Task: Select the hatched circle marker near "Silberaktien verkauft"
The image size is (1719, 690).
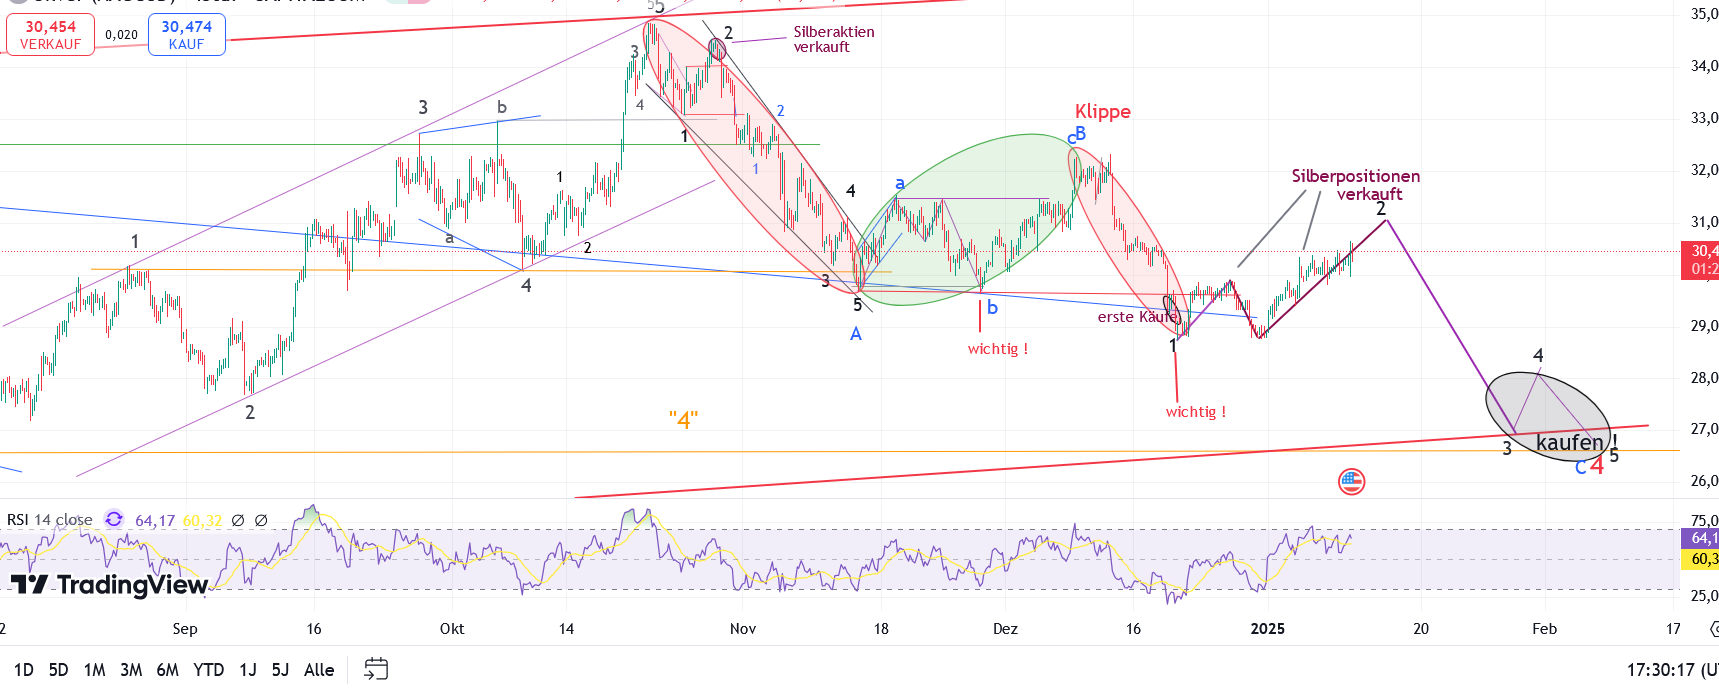Action: coord(717,48)
